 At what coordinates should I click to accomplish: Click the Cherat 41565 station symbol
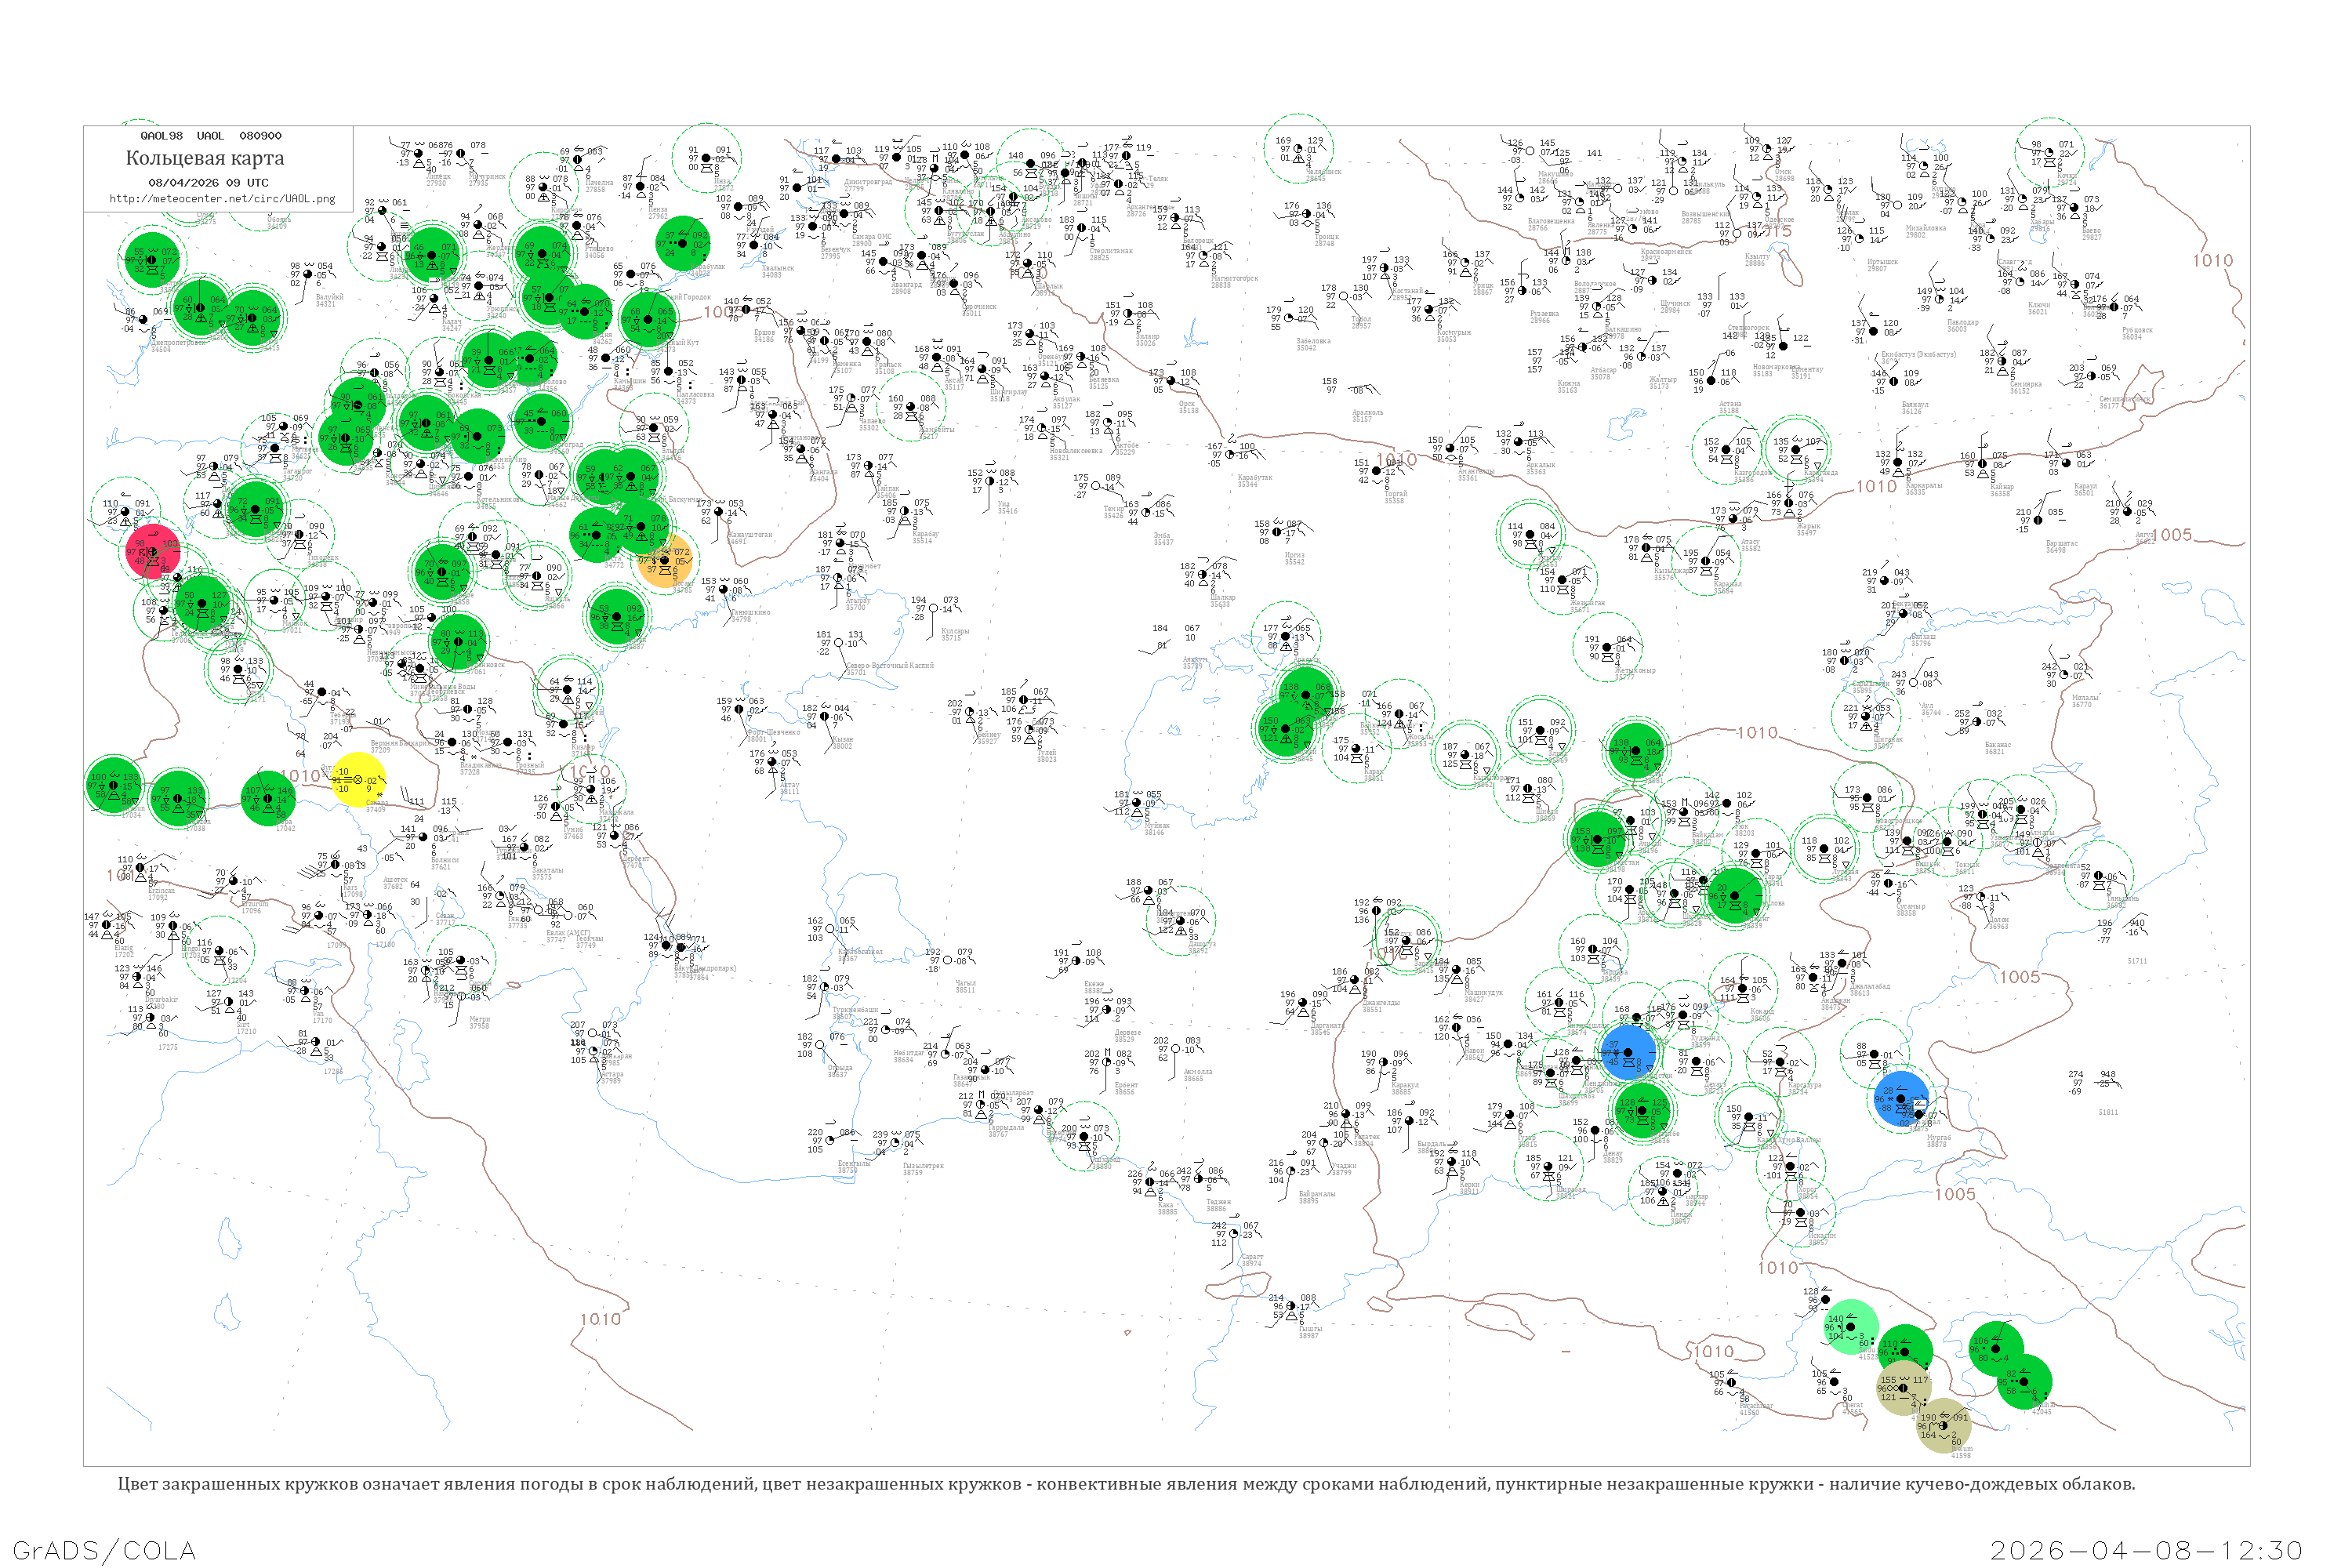(x=1834, y=1382)
